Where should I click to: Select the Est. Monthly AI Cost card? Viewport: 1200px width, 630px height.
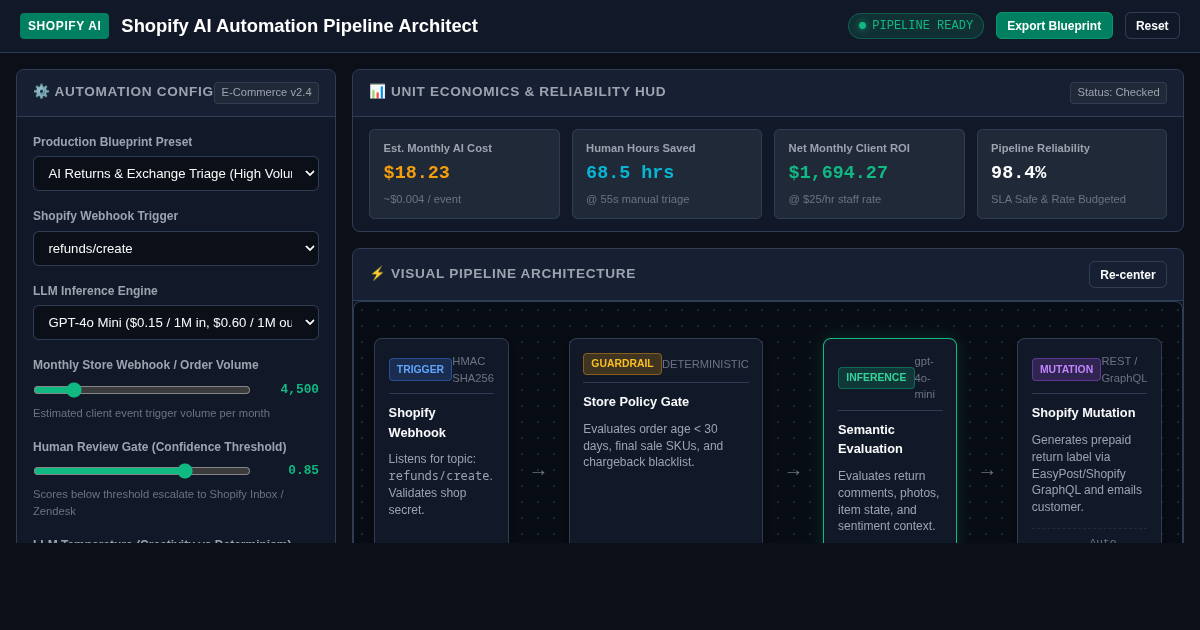tap(464, 174)
